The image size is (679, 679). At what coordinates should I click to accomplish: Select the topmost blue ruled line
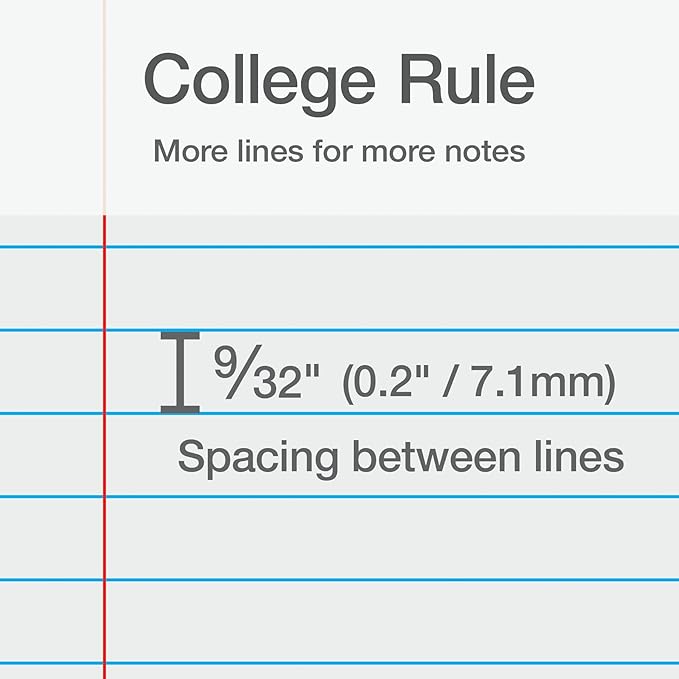point(400,246)
